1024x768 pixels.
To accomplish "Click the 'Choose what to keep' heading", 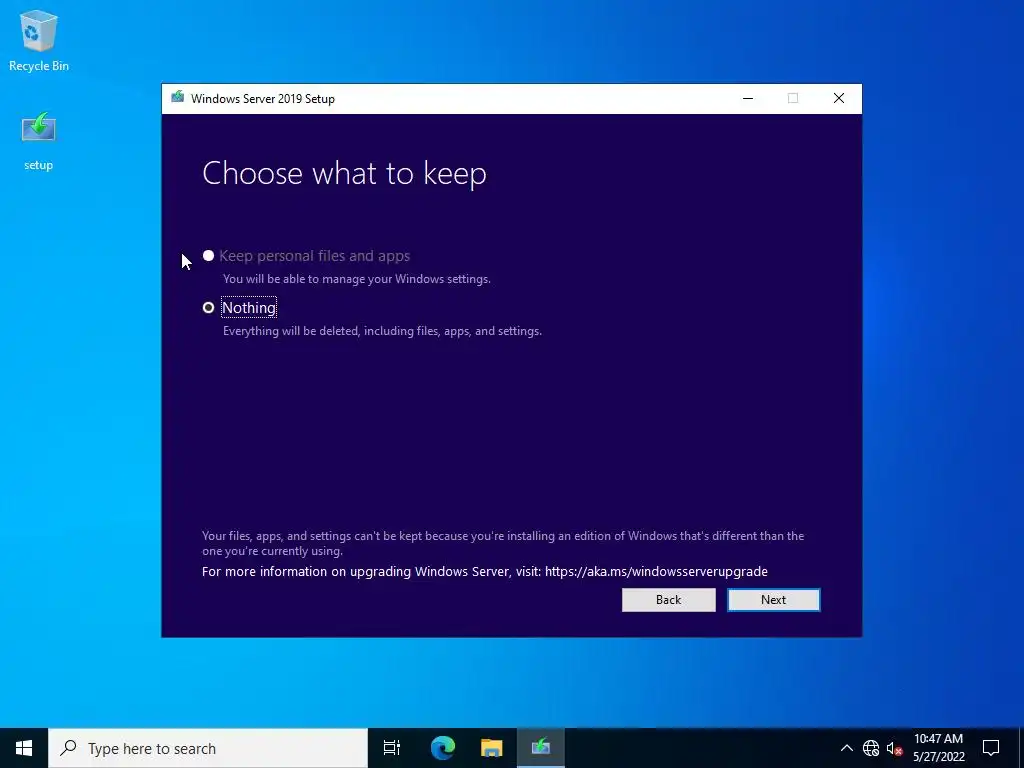I will 344,174.
